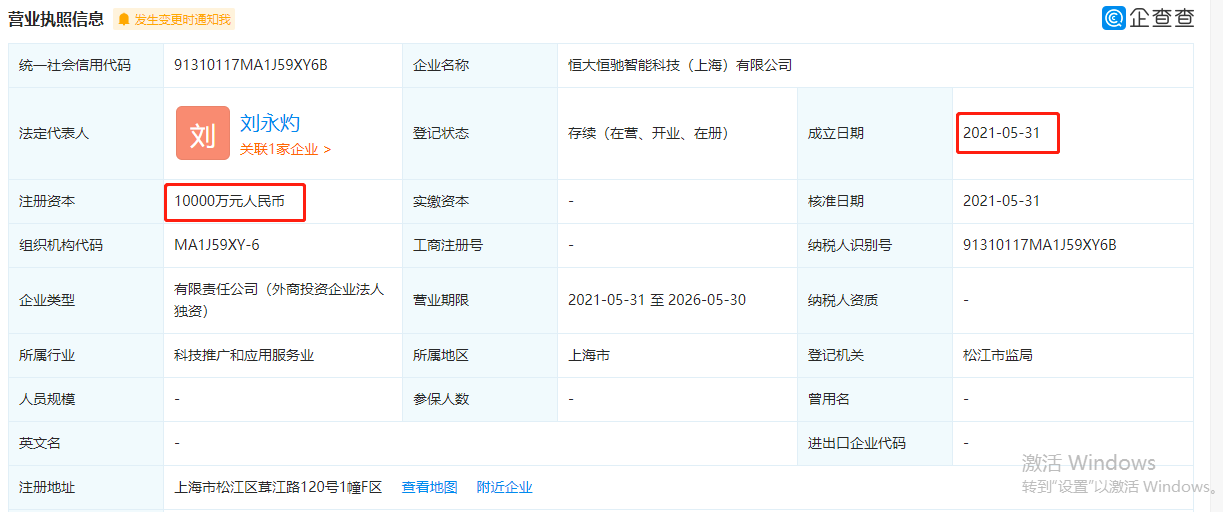Viewport: 1223px width, 512px height.
Task: Click the 法定代表人 label cell
Action: (86, 133)
